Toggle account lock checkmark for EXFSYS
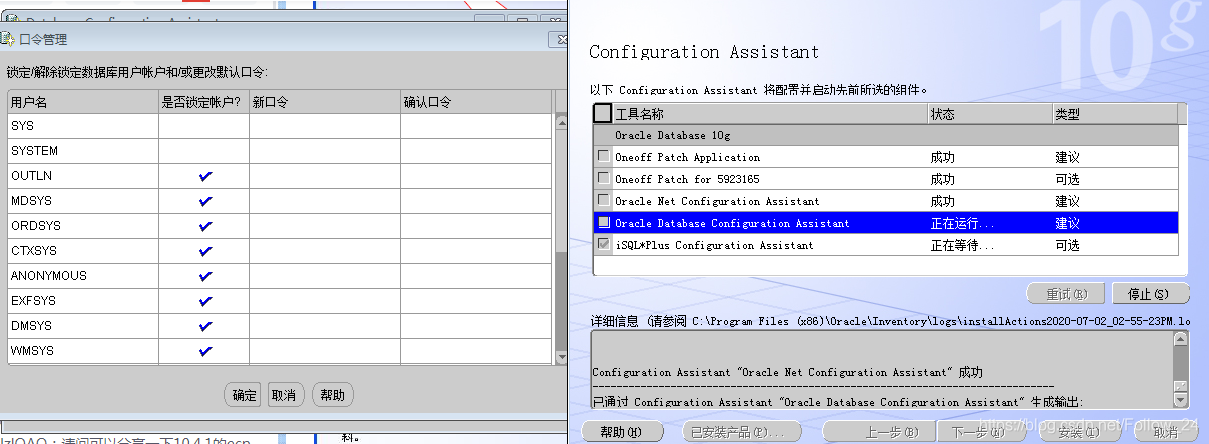Screen dimensions: 1209x444 tap(205, 301)
